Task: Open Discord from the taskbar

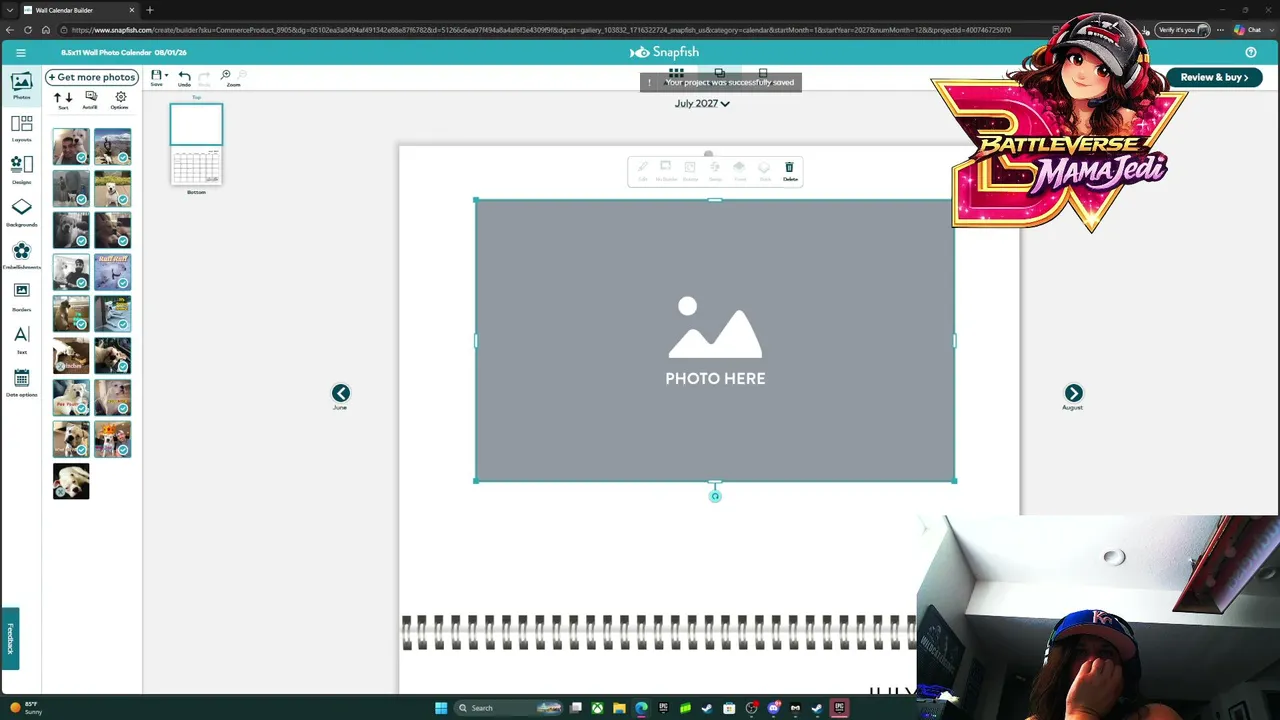Action: tap(773, 708)
